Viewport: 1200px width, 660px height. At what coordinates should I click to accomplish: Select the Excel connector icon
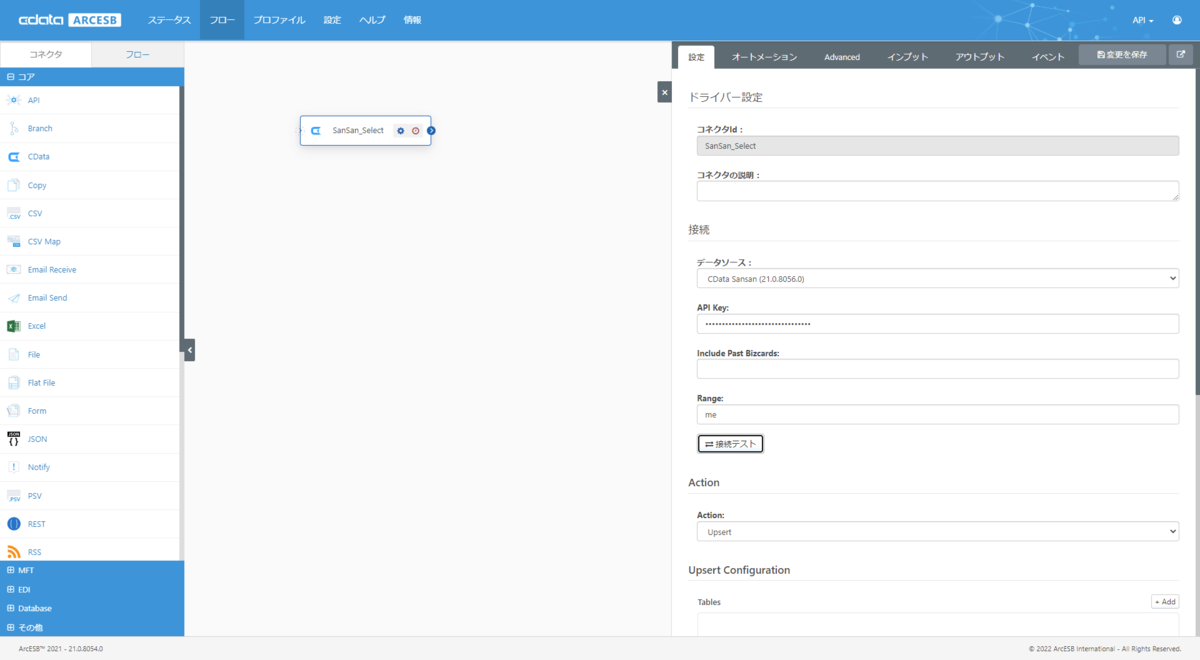point(14,326)
